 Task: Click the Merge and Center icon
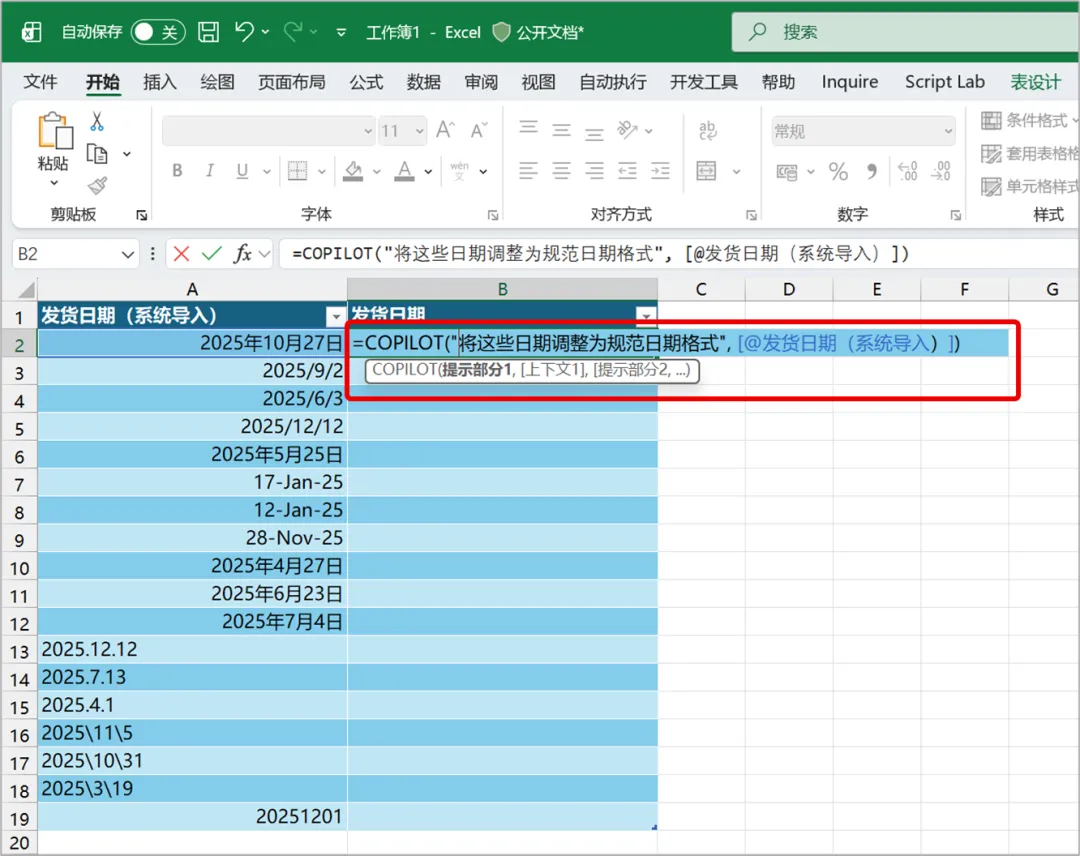[706, 170]
